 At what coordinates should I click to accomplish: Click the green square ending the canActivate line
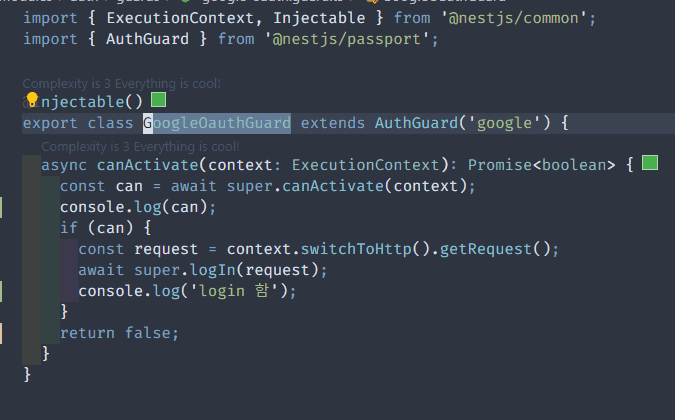(650, 163)
